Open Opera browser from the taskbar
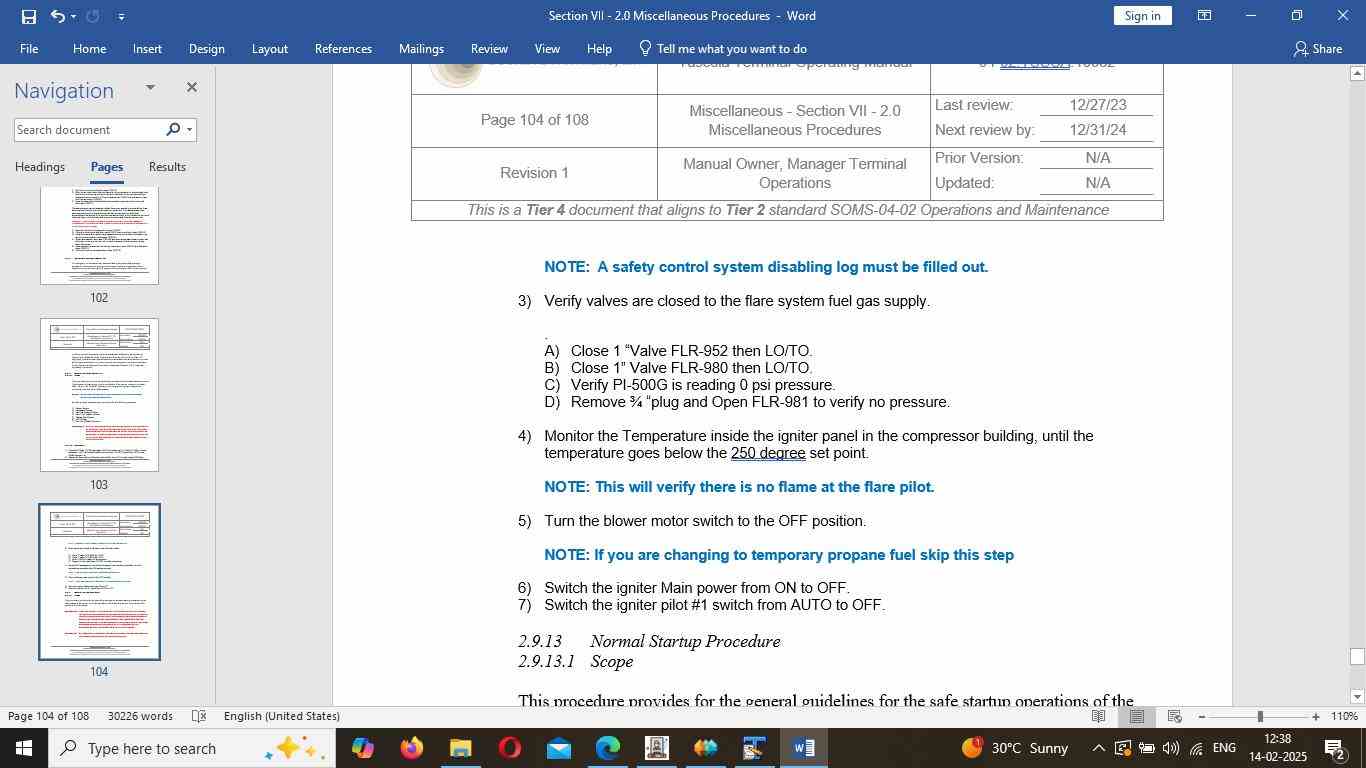 (x=509, y=748)
